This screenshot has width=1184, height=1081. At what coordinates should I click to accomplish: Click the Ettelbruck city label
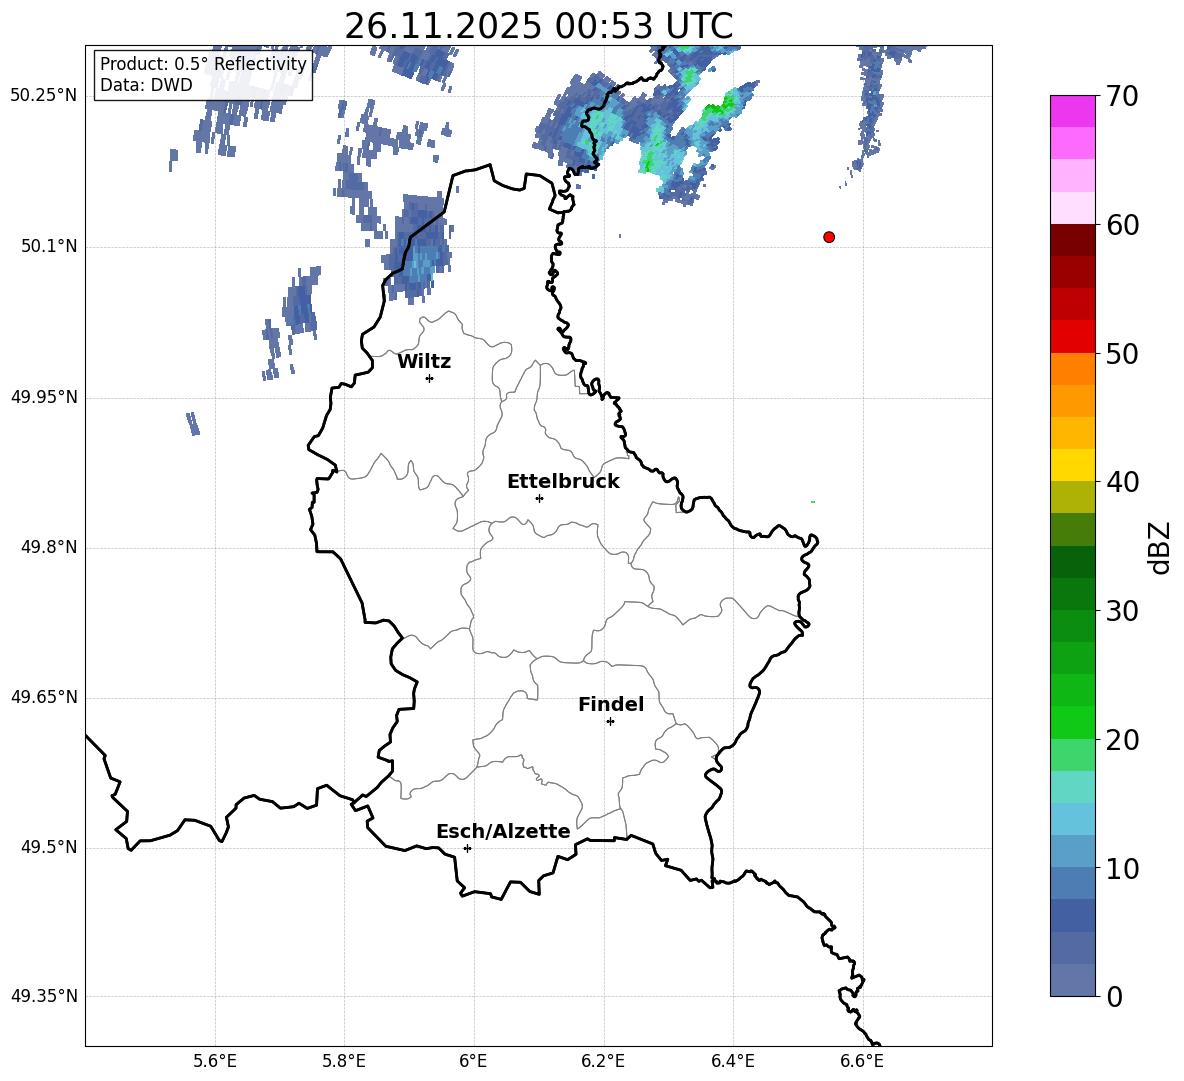click(563, 482)
